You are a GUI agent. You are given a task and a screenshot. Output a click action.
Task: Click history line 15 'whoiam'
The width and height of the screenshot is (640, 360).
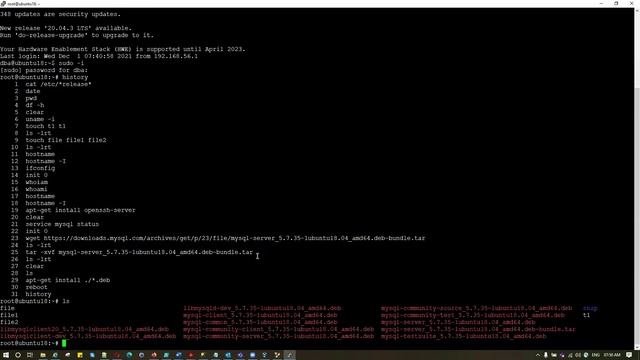[x=36, y=182]
